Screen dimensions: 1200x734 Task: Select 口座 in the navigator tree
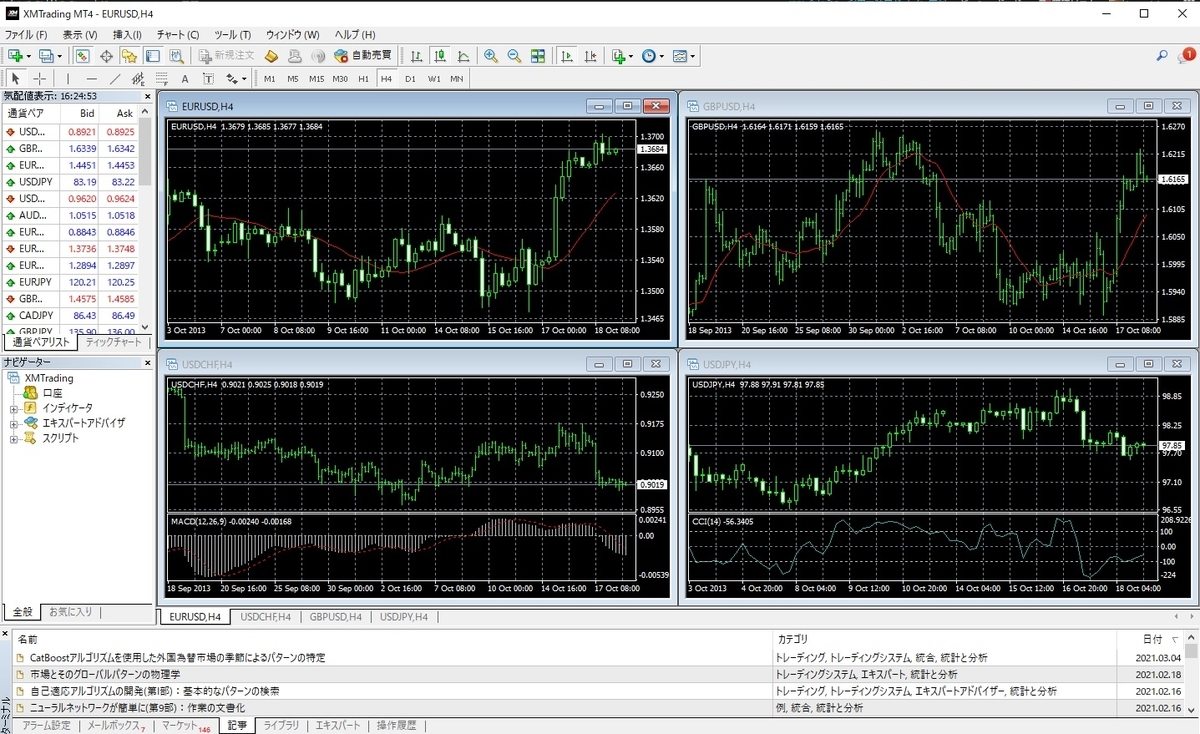point(53,393)
